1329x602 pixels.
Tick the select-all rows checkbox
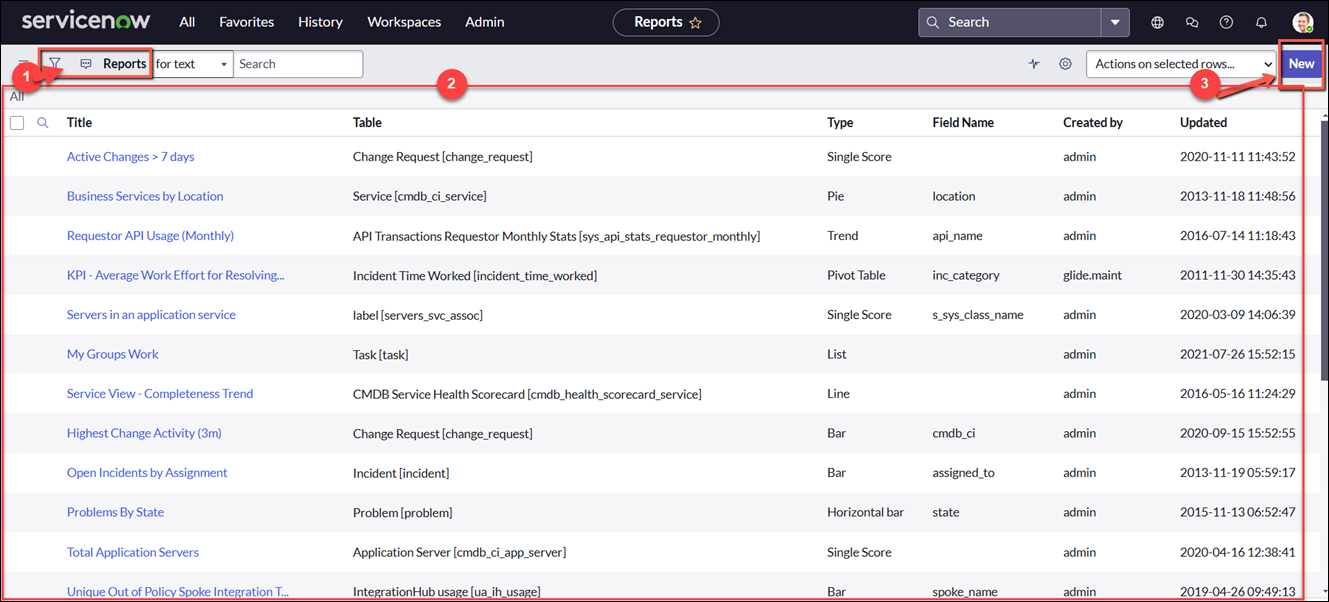point(17,123)
